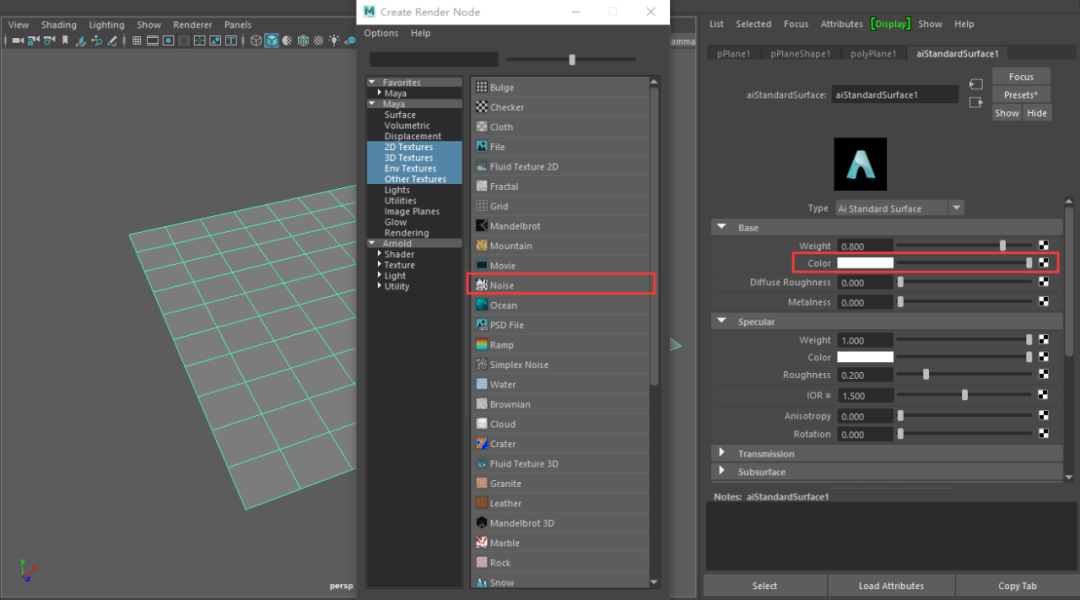1080x600 pixels.
Task: Collapse the Specular section
Action: 721,321
